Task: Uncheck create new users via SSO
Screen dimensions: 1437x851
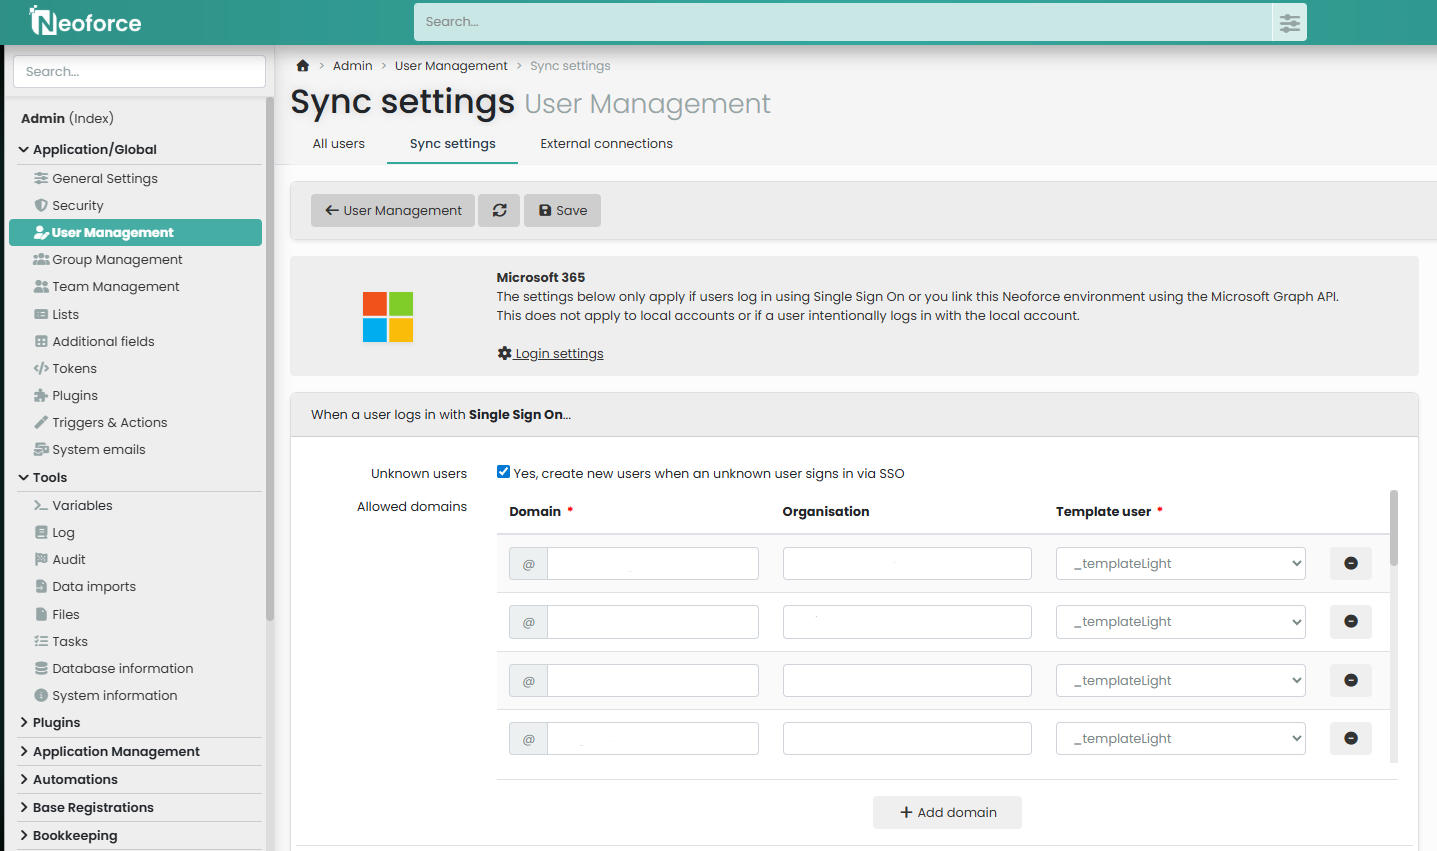Action: point(504,472)
